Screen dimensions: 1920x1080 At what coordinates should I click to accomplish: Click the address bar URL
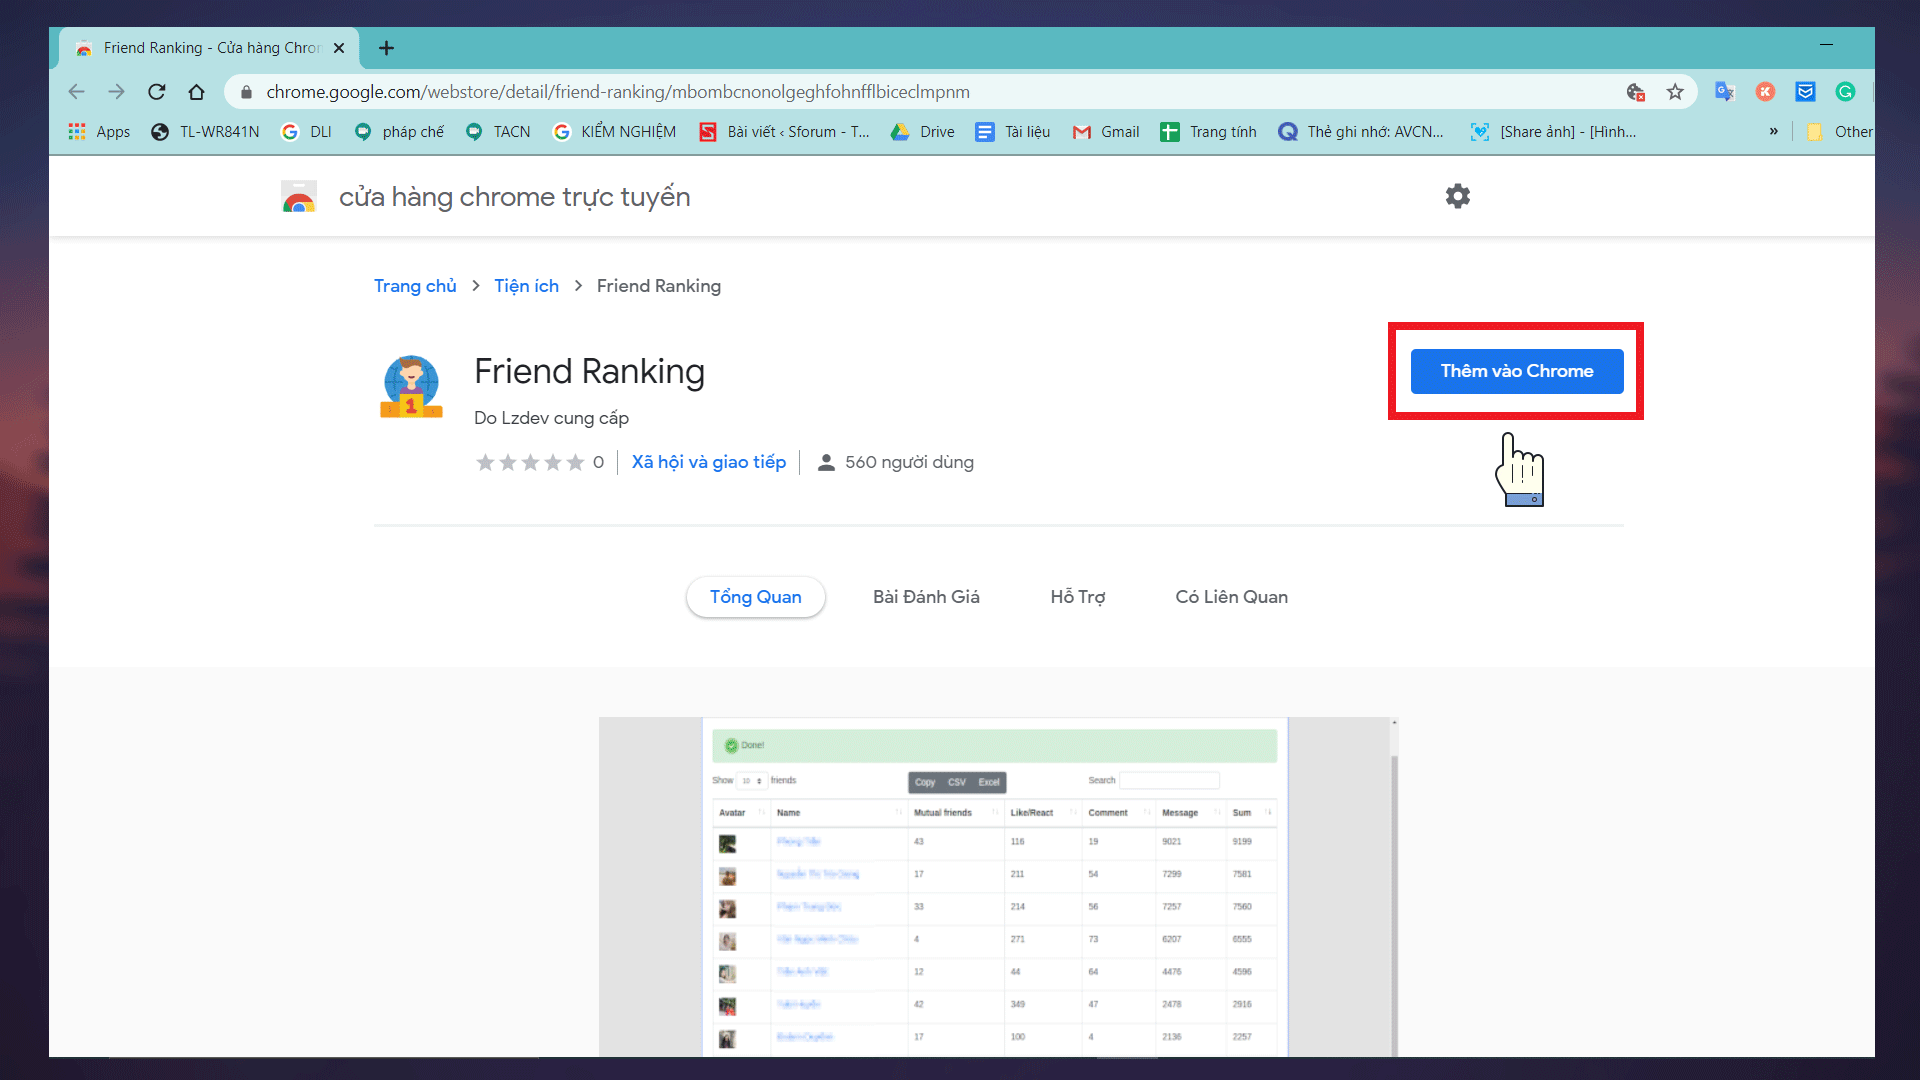[x=618, y=92]
